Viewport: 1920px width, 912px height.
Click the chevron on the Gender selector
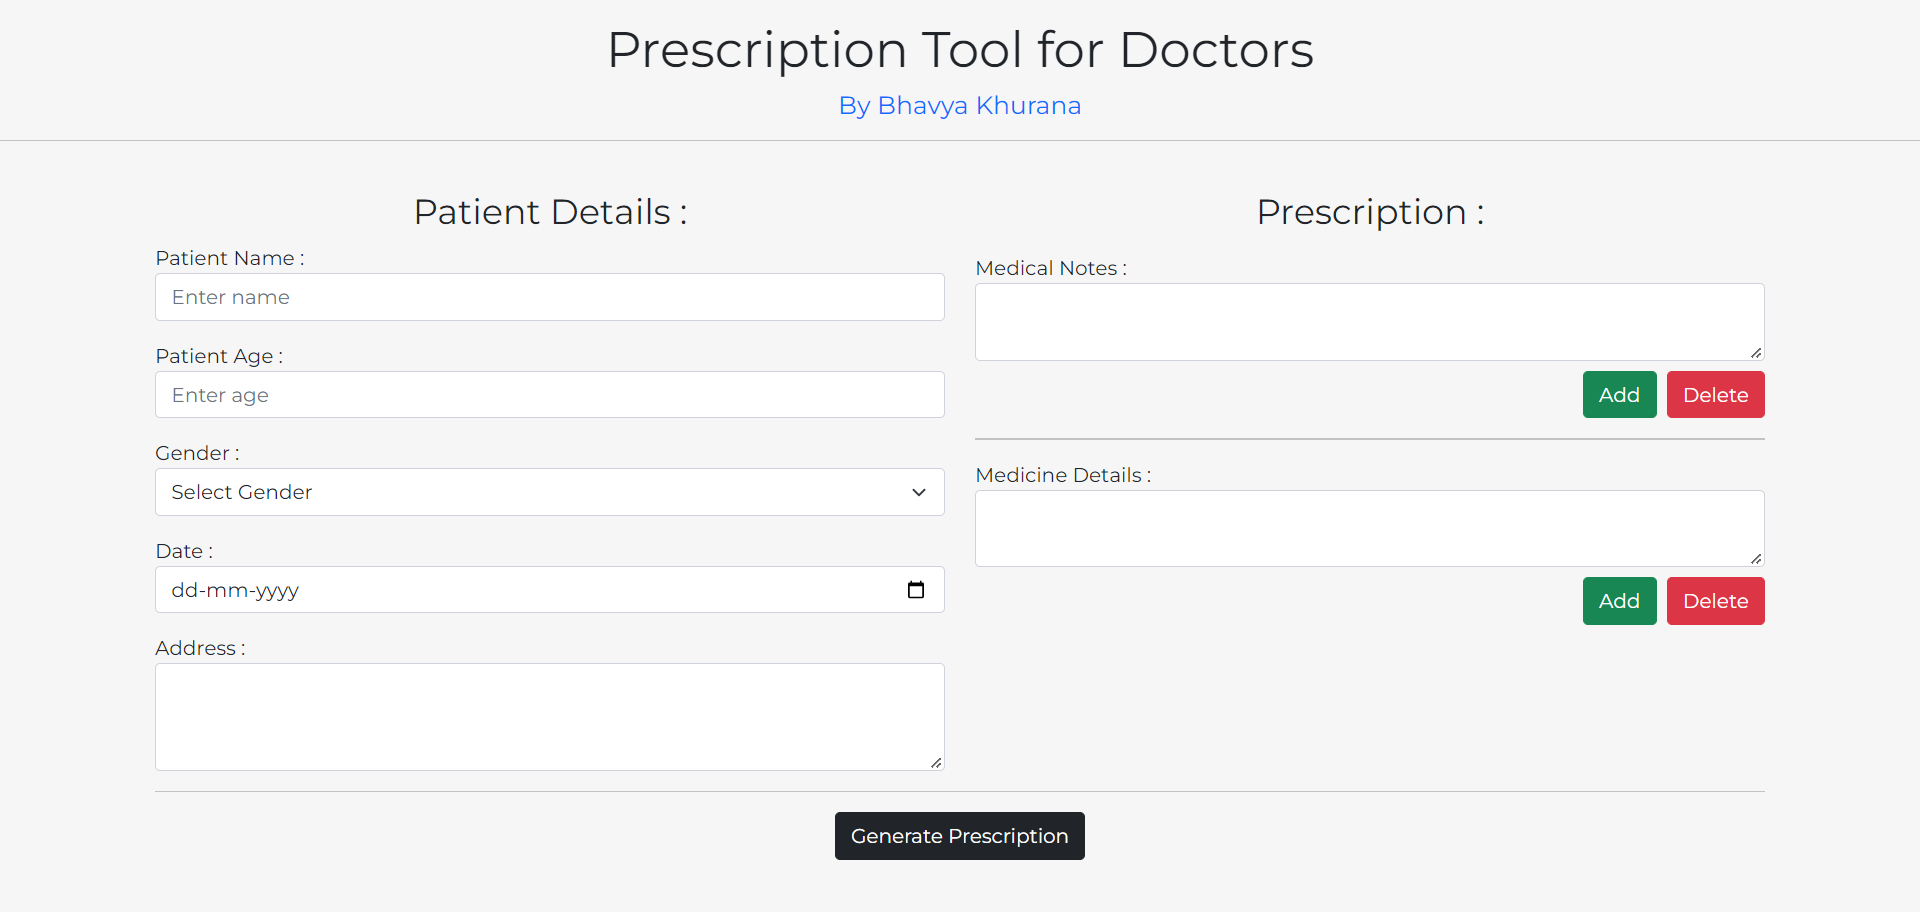917,492
